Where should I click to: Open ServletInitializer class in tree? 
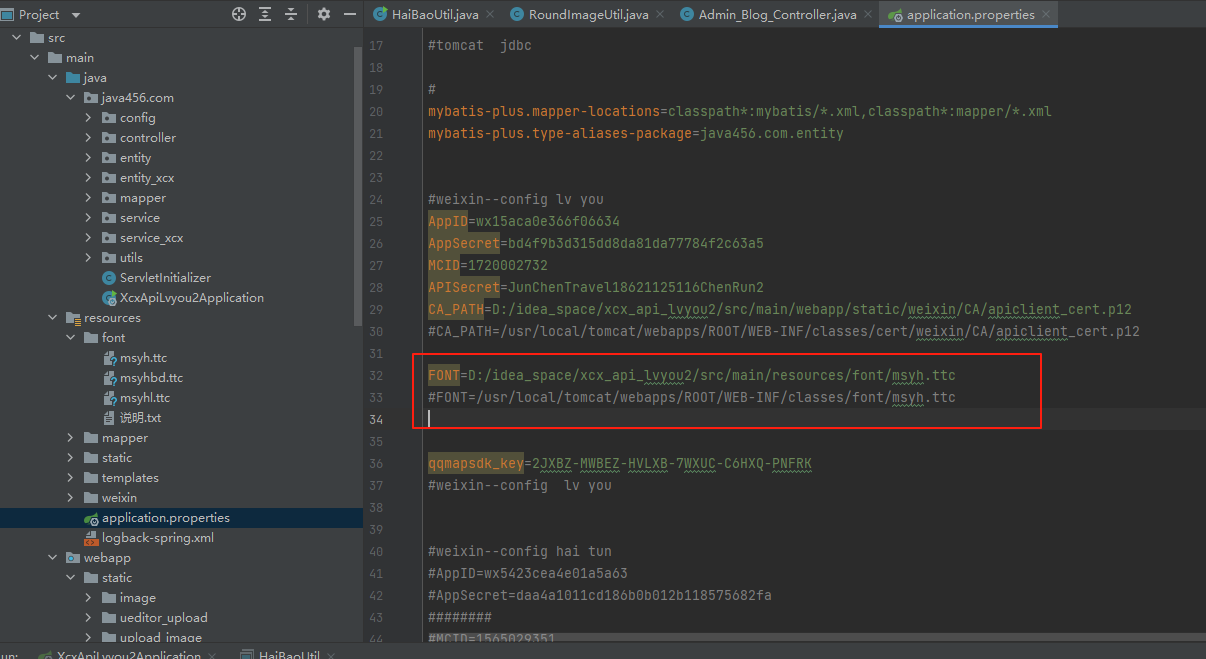point(165,278)
